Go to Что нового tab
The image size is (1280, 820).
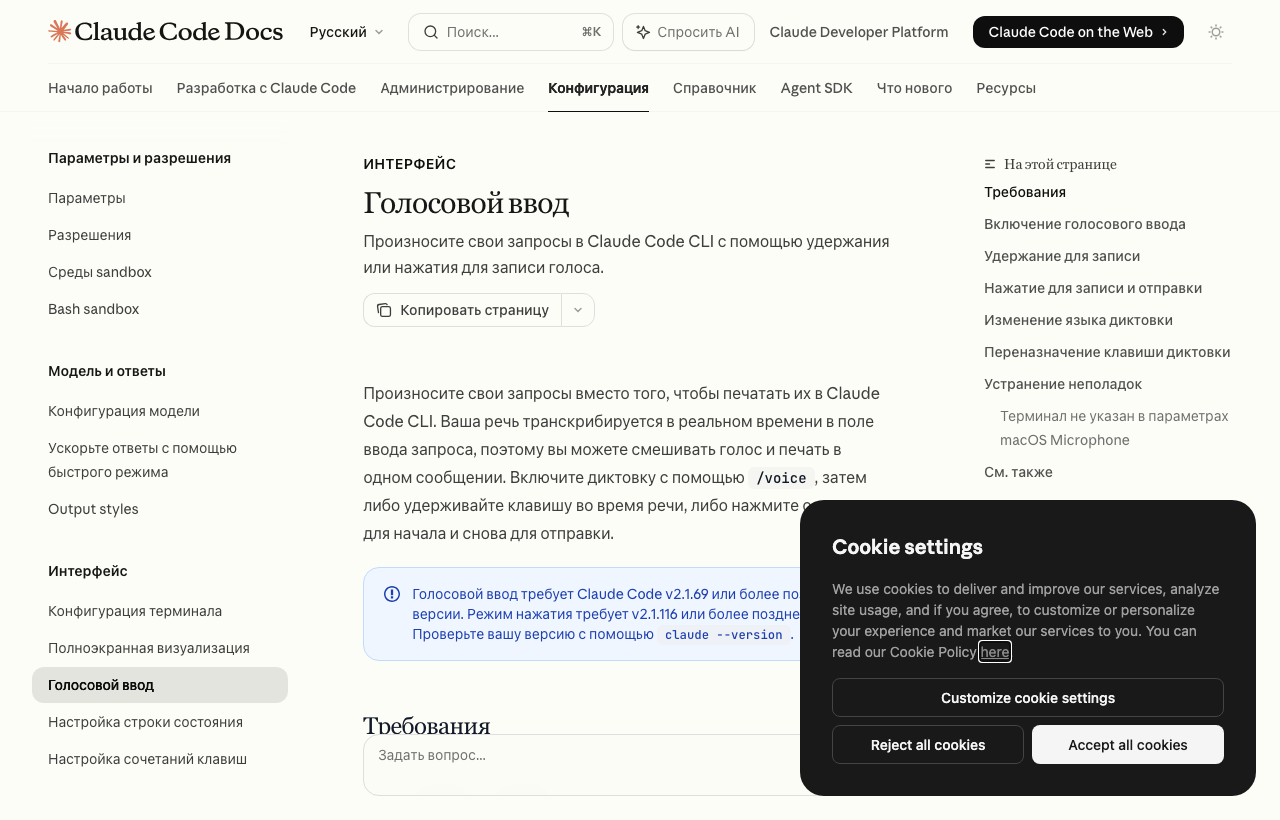click(x=914, y=88)
